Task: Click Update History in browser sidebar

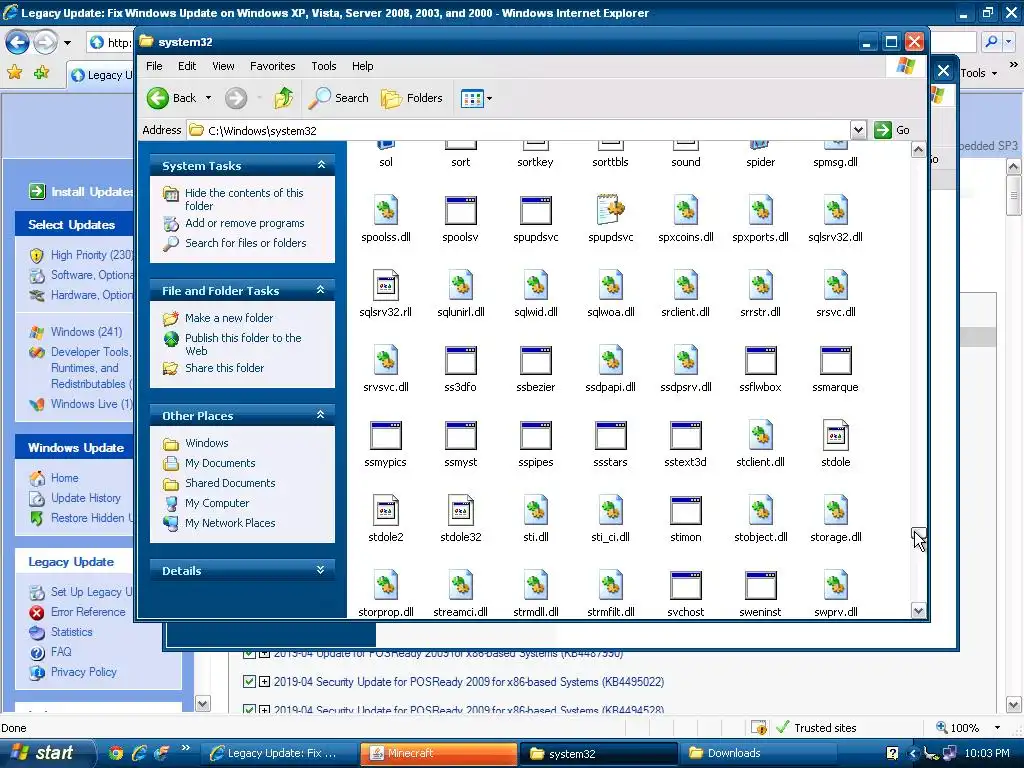Action: pyautogui.click(x=86, y=498)
